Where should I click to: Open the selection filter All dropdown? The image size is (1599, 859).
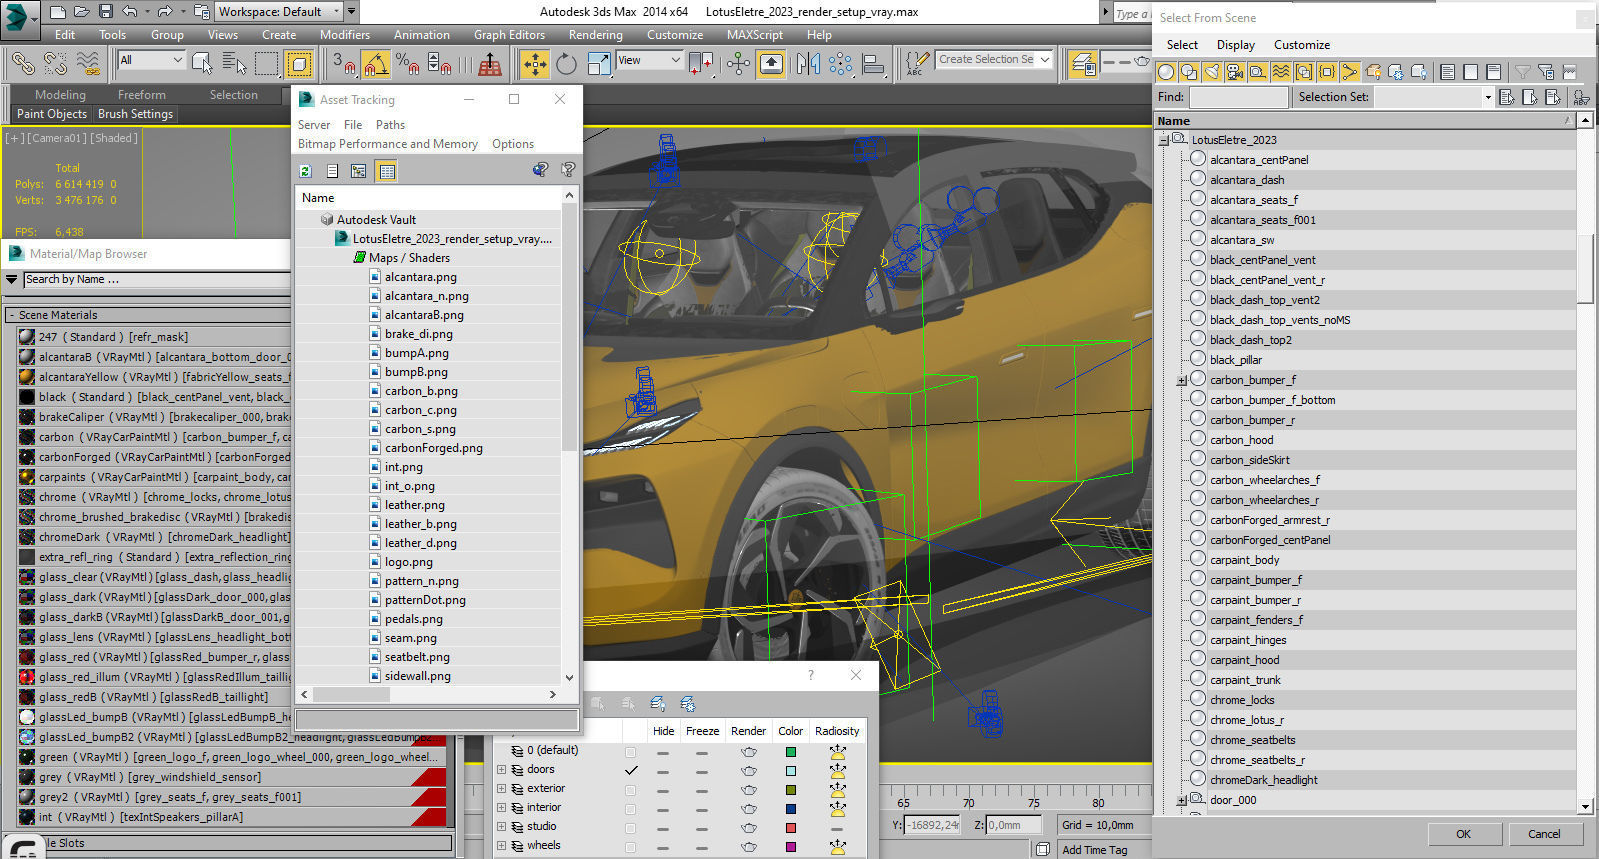tap(151, 60)
